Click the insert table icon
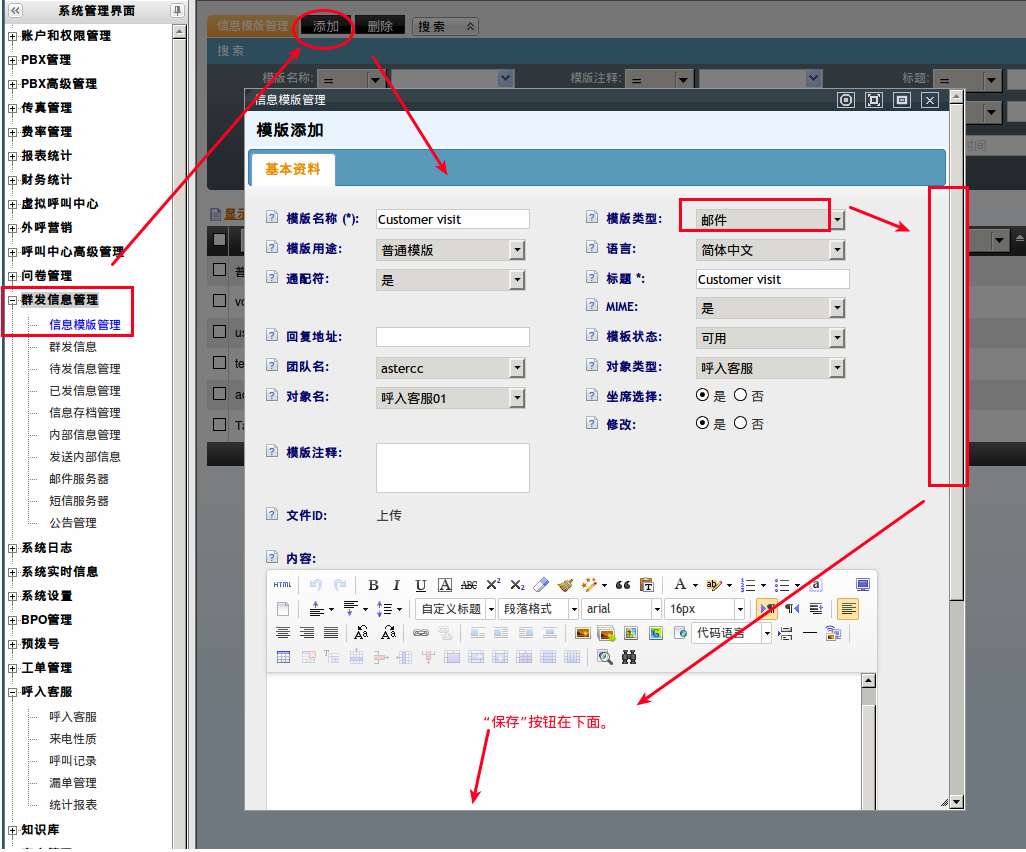This screenshot has height=852, width=1026. pos(283,657)
